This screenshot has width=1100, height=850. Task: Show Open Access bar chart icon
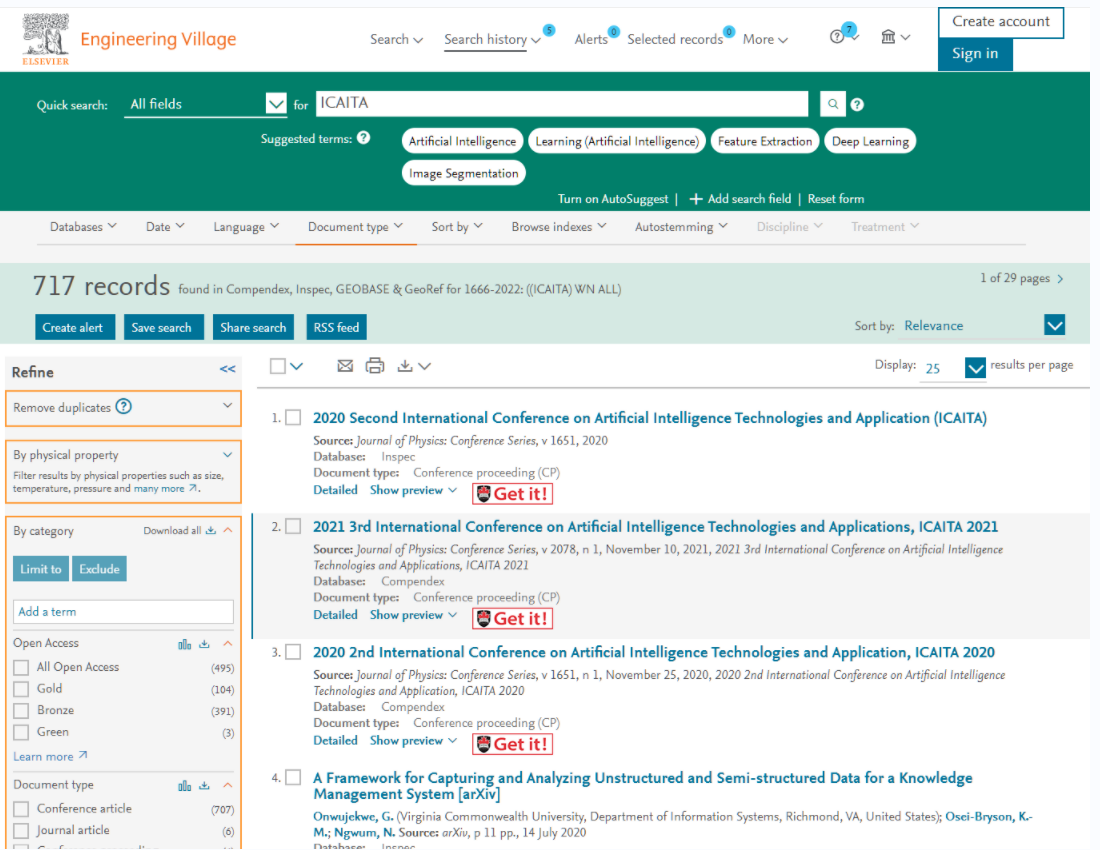pos(185,644)
